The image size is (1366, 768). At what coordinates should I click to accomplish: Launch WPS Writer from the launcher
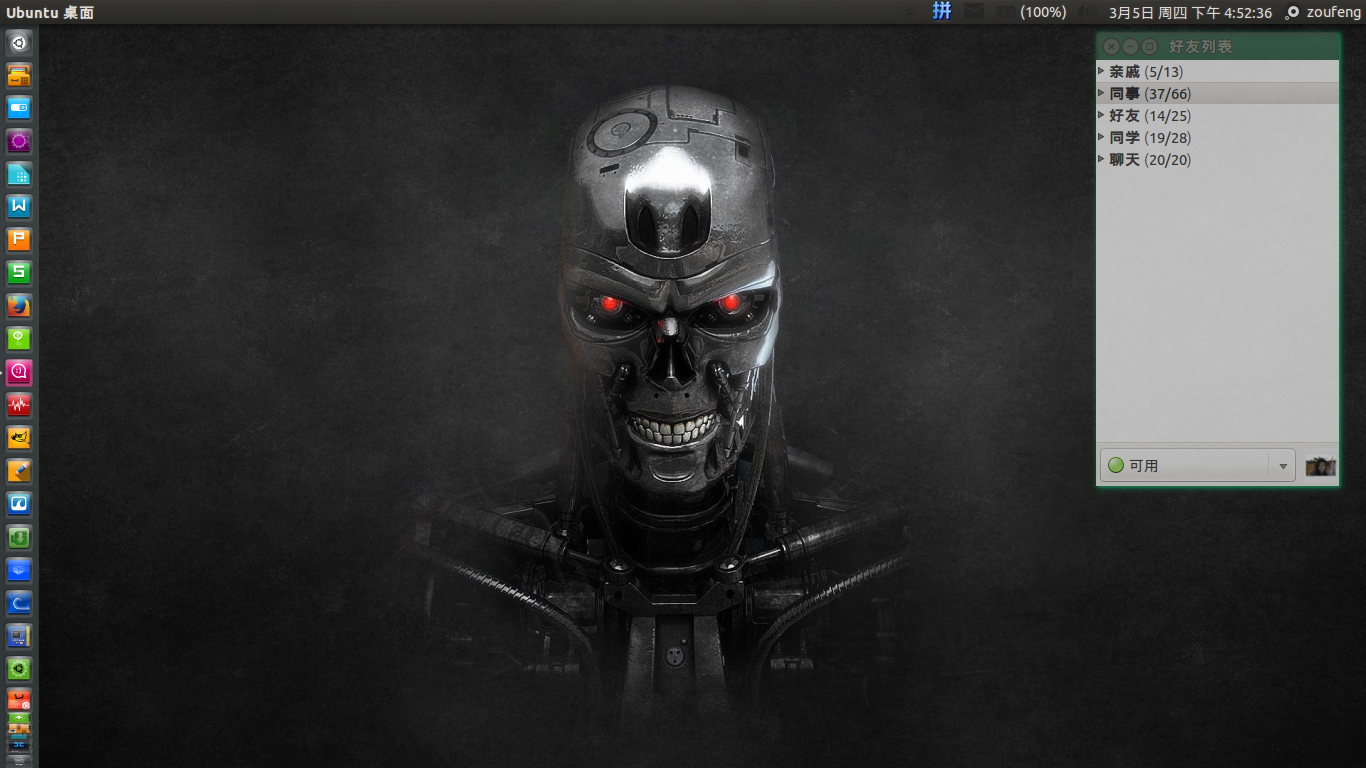pyautogui.click(x=20, y=207)
